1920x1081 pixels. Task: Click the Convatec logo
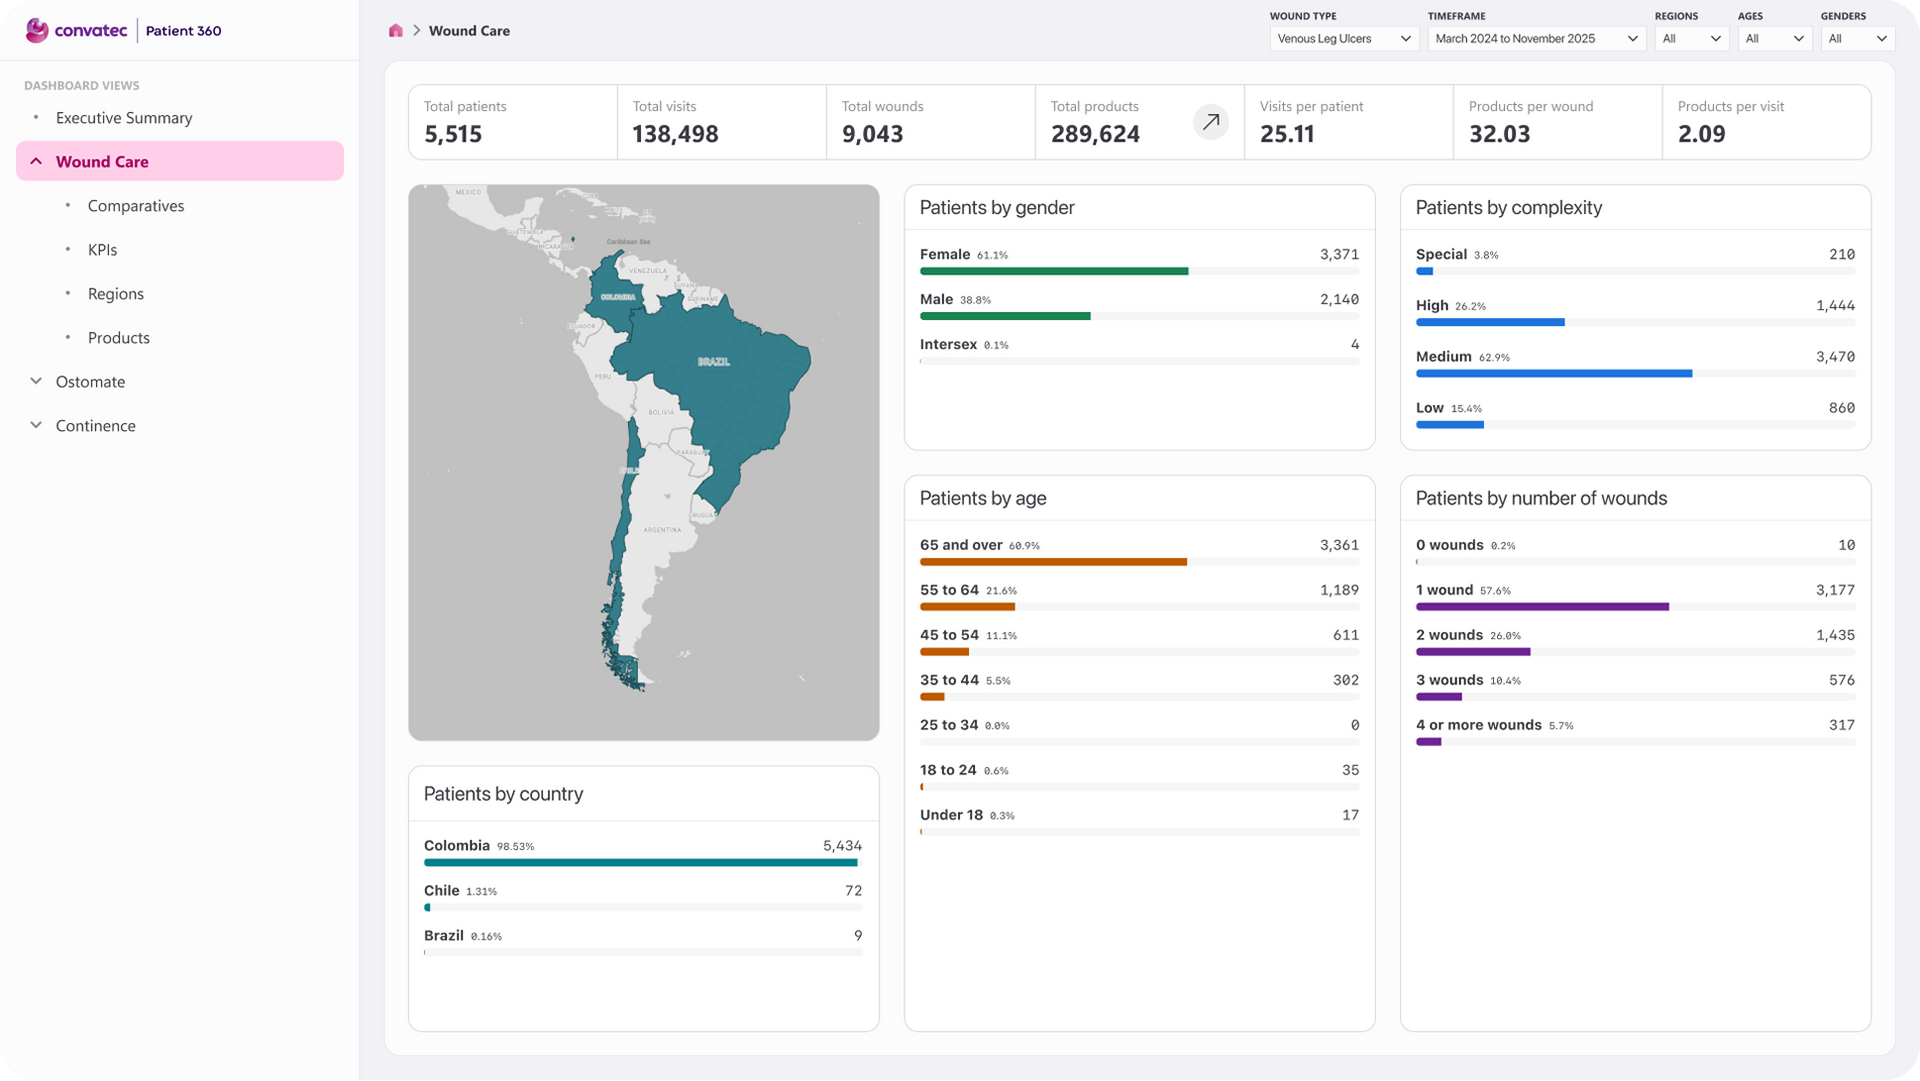click(x=77, y=31)
